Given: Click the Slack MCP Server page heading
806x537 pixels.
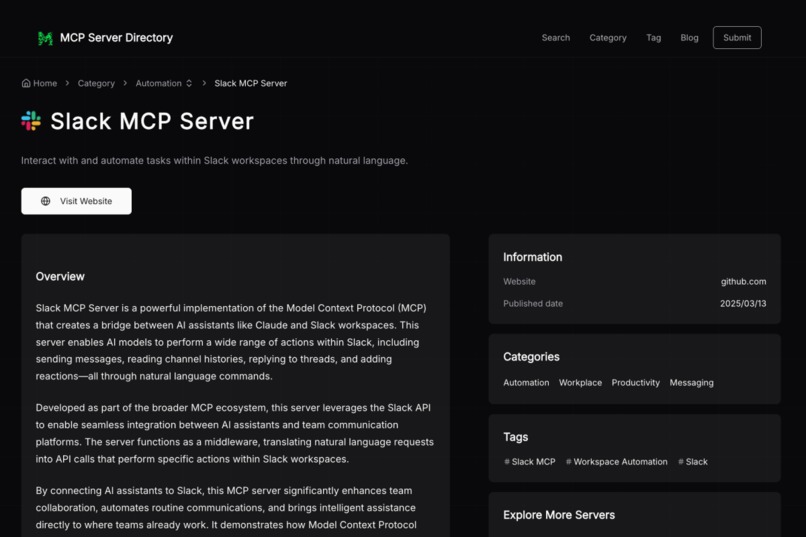Looking at the screenshot, I should (x=152, y=121).
